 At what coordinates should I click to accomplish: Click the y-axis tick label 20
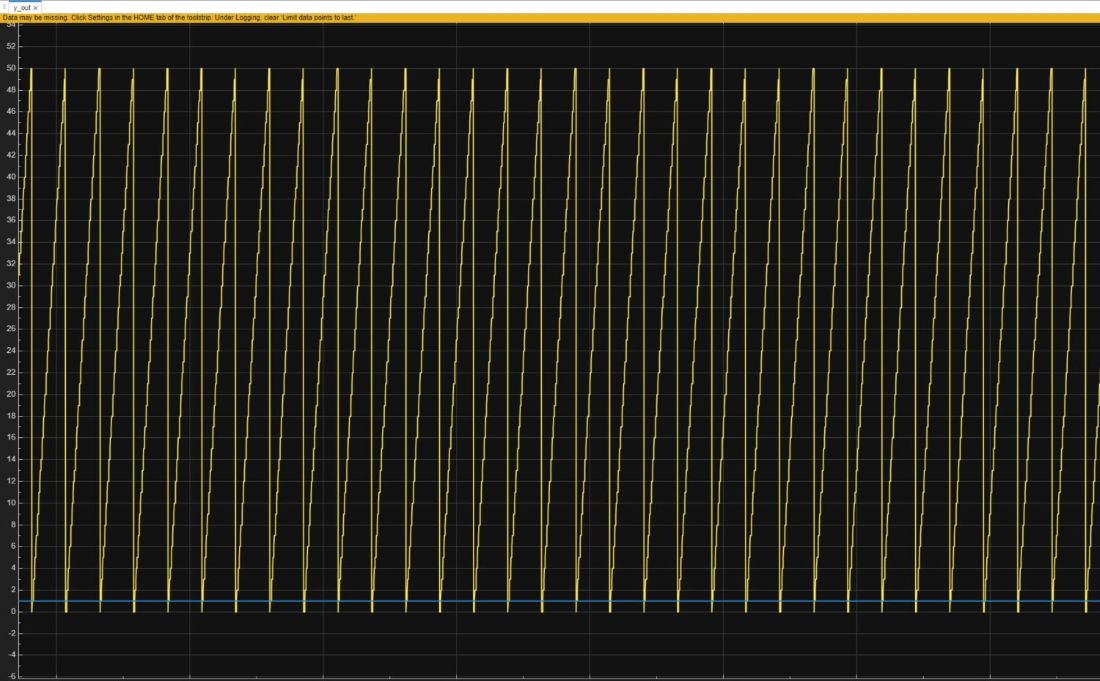click(x=11, y=394)
